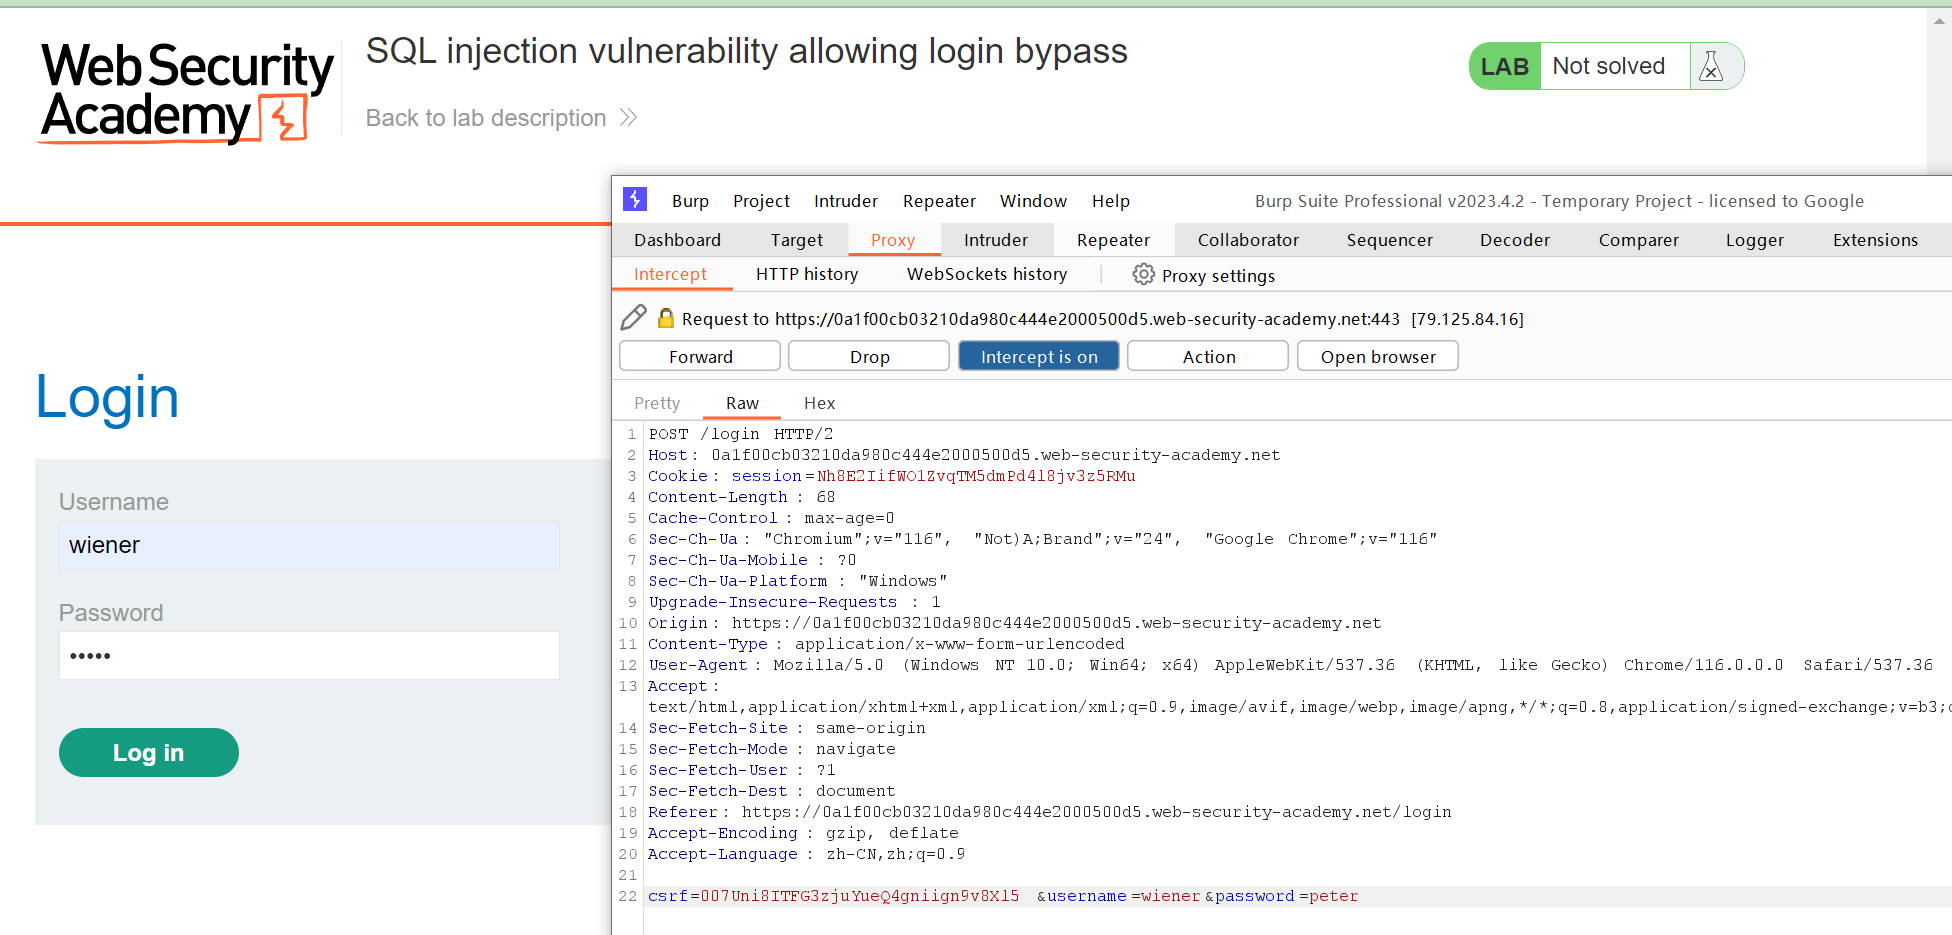
Task: Open the Logger tab
Action: pyautogui.click(x=1755, y=240)
